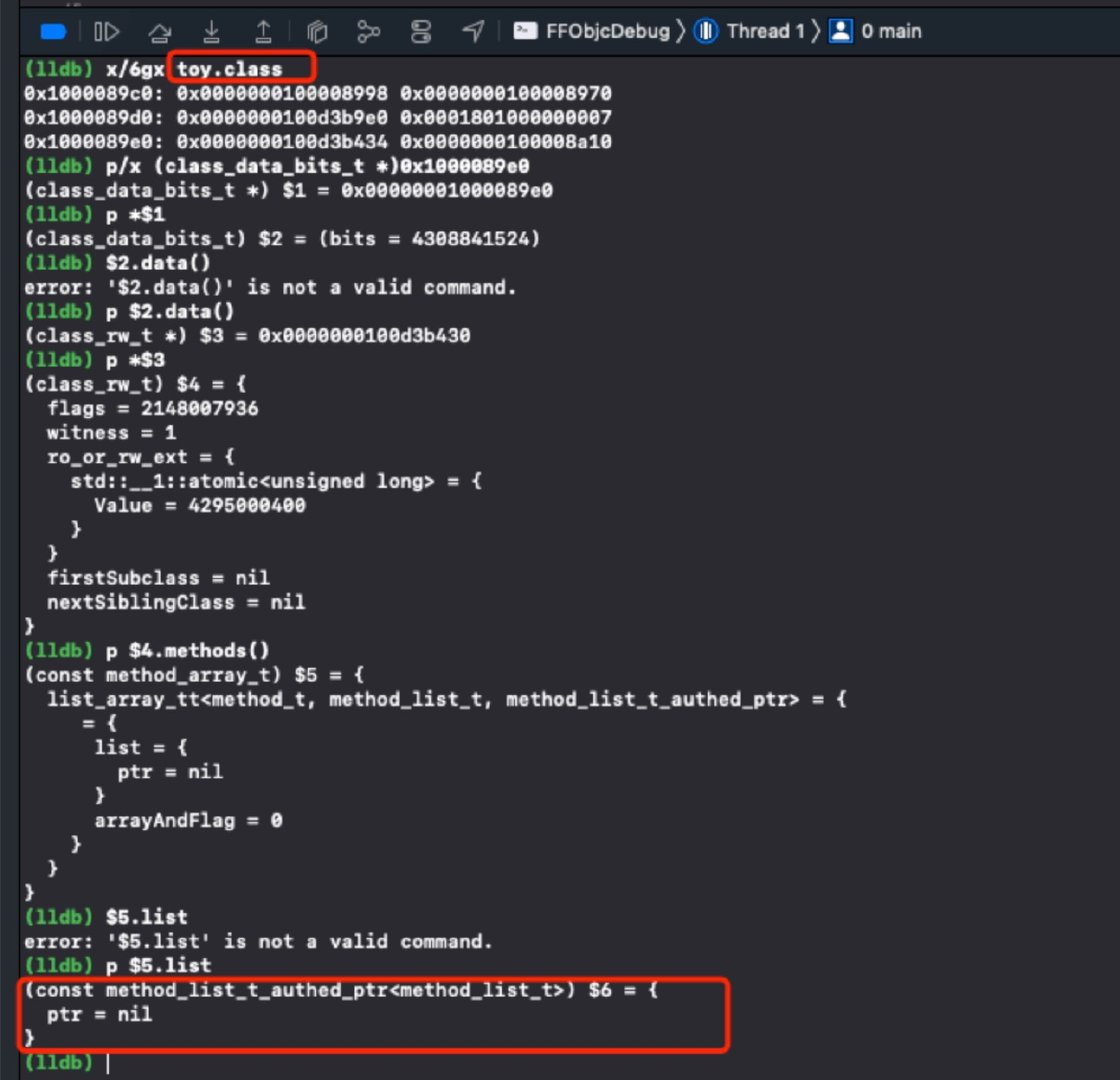
Task: Toggle the breakpoints activation button
Action: click(x=54, y=31)
